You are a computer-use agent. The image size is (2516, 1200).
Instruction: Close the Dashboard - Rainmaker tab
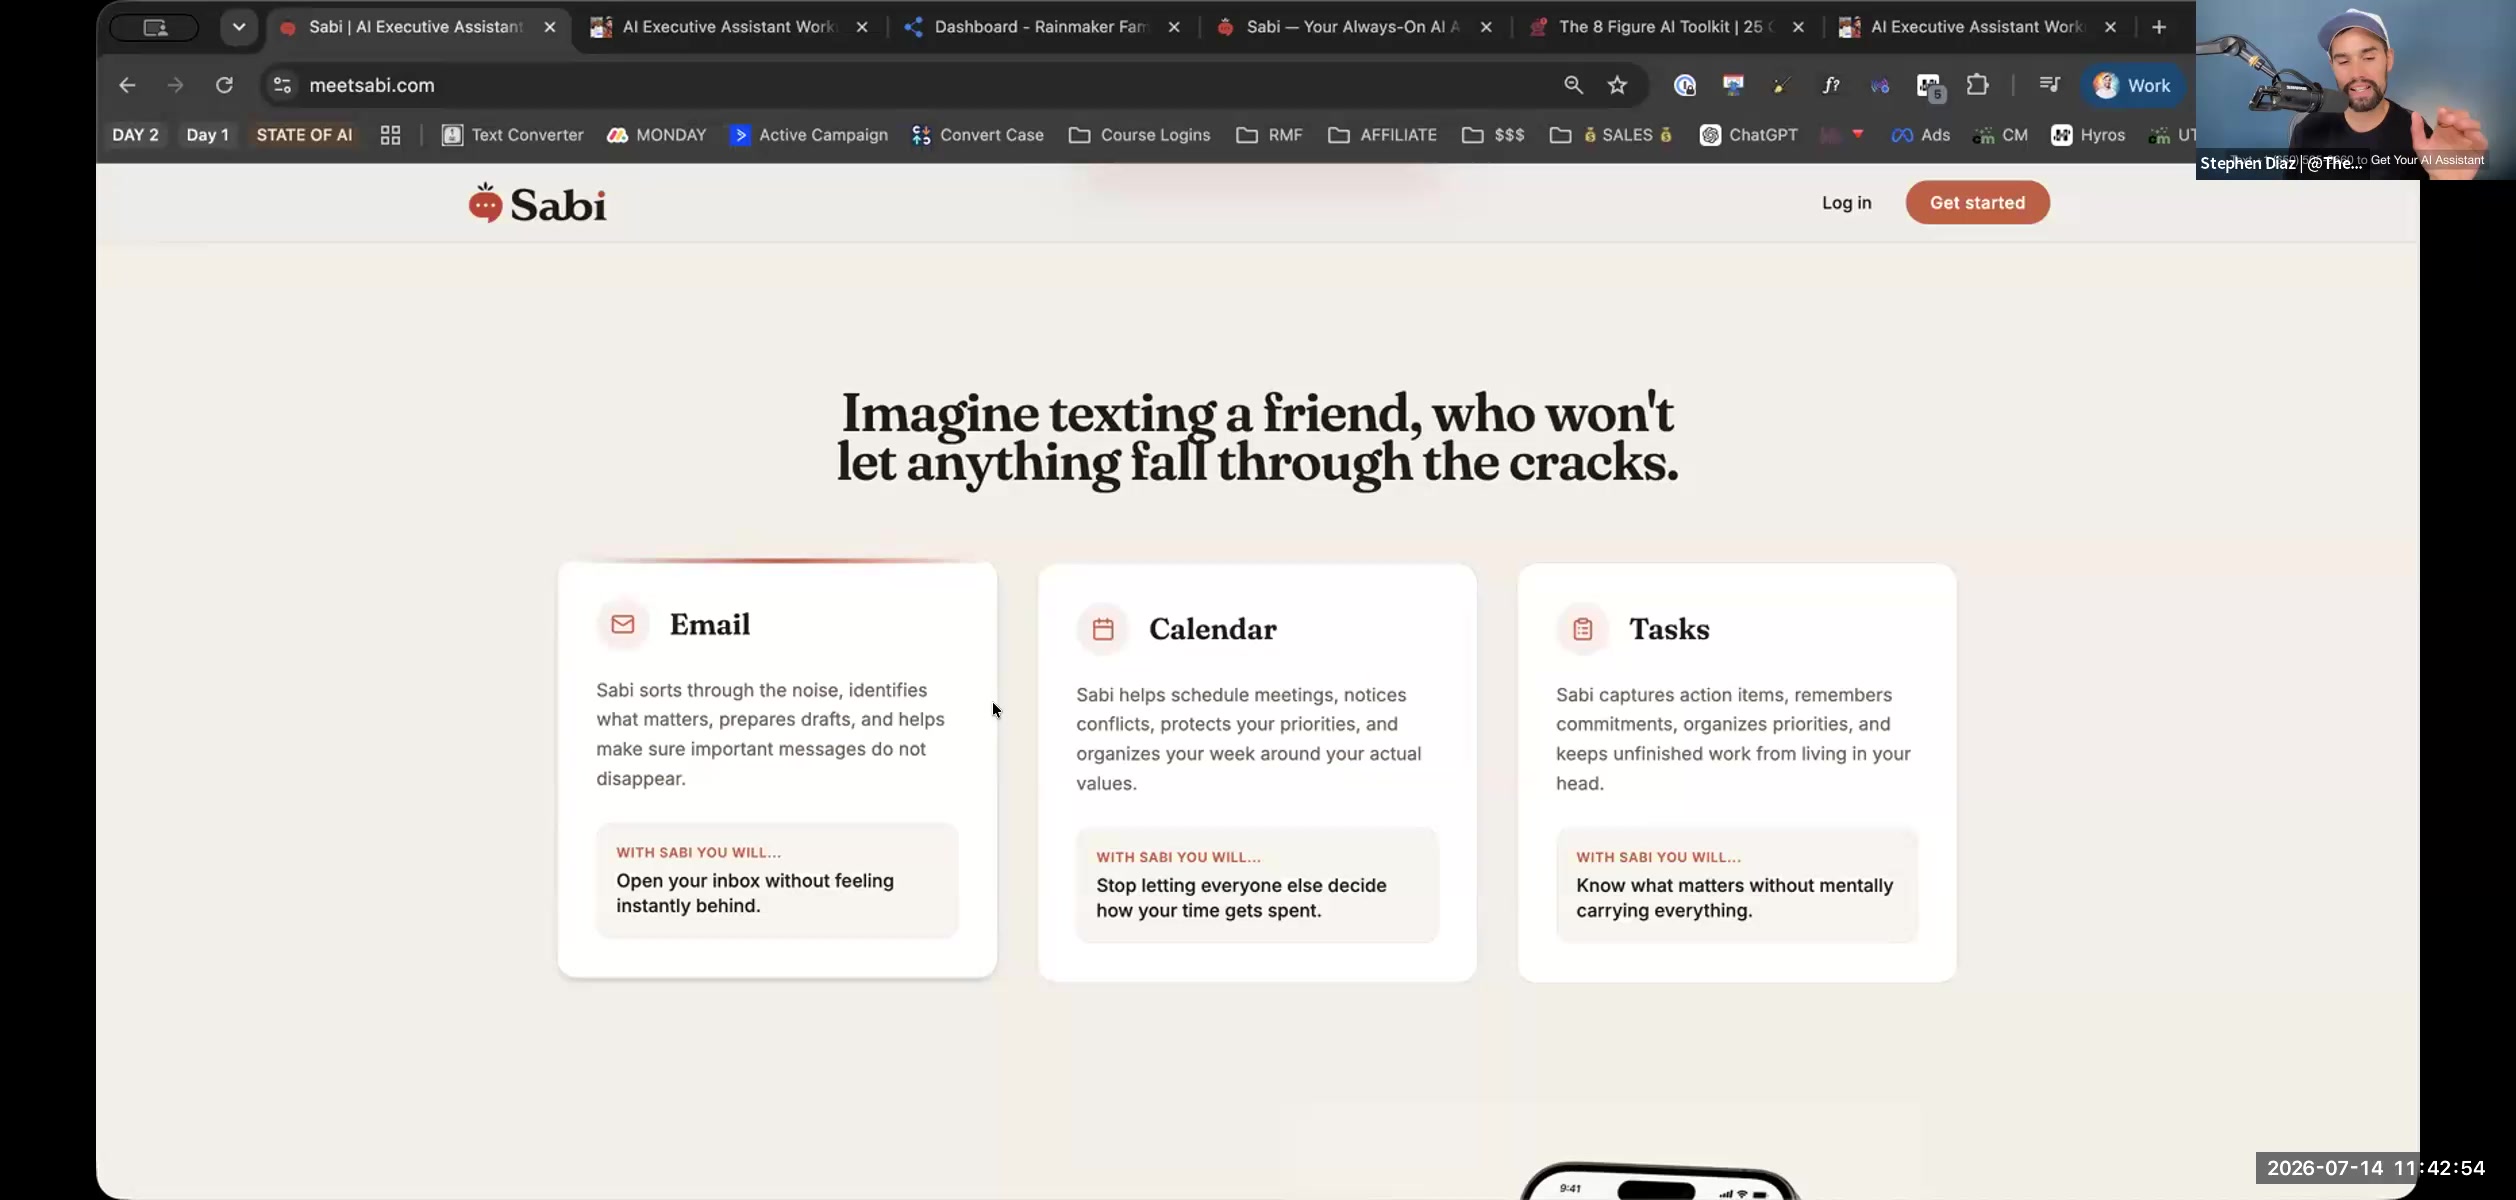(x=1174, y=27)
